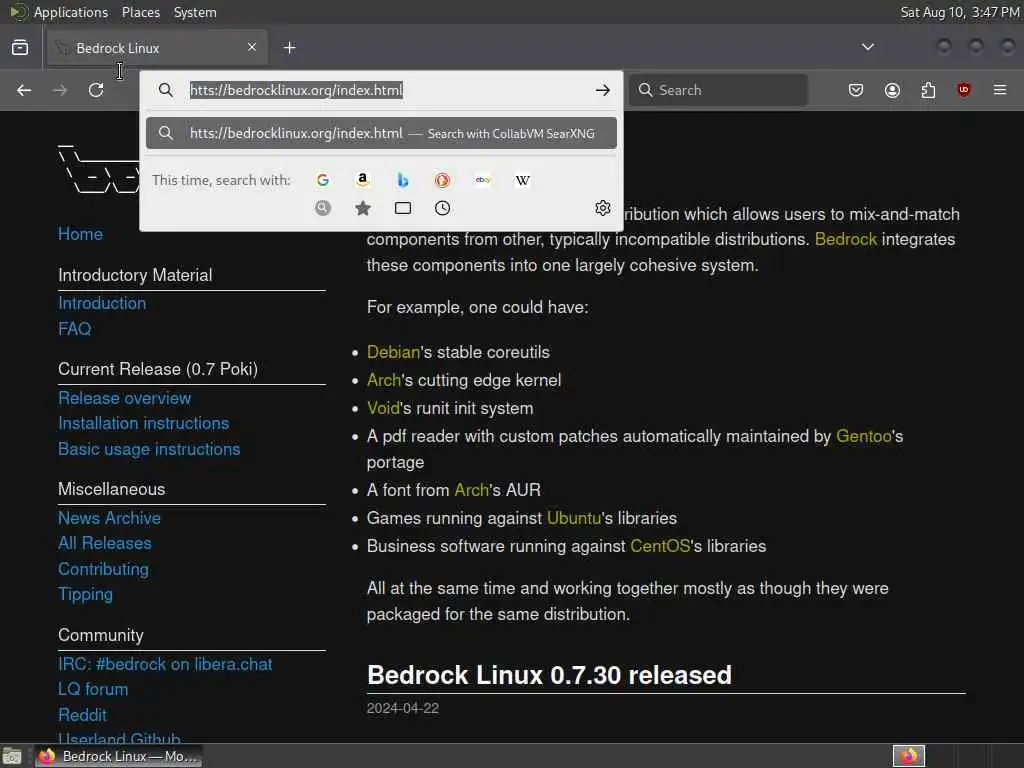The image size is (1024, 768).
Task: Open the Firefox account icon
Action: pos(892,90)
